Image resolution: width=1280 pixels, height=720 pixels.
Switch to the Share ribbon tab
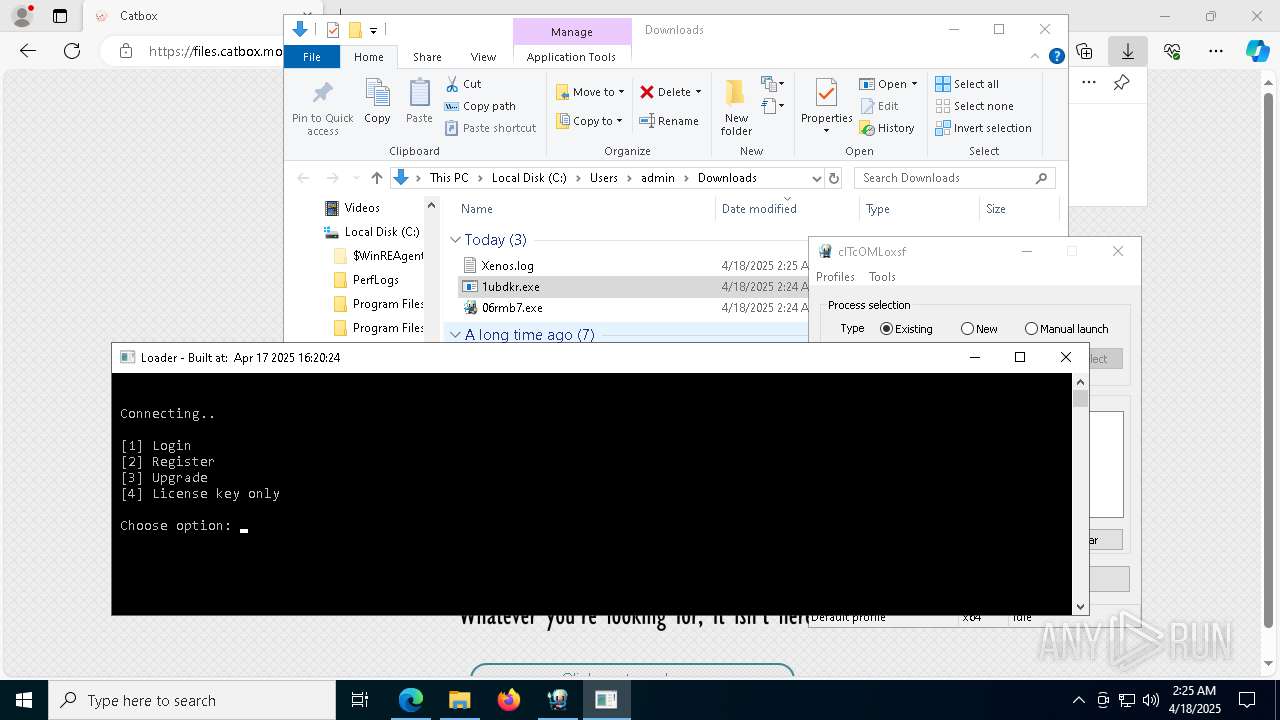tap(427, 57)
